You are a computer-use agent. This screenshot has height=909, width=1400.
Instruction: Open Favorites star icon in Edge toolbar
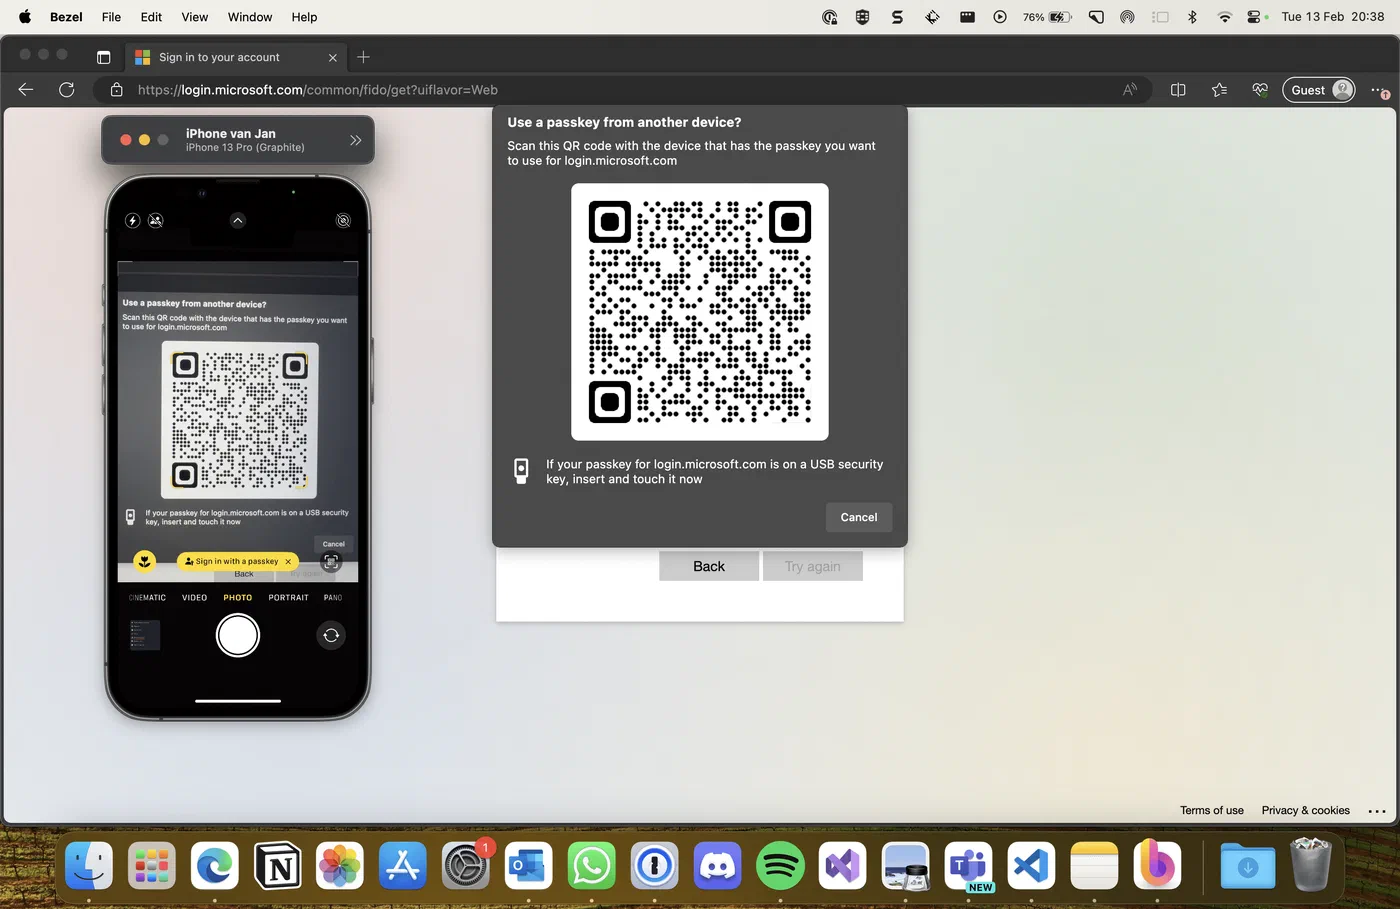coord(1219,90)
